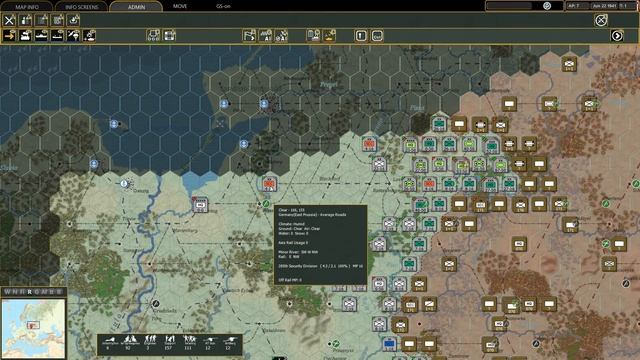Toggle the W filter letter above the minimap
Screen dimensions: 640x360
point(7,292)
